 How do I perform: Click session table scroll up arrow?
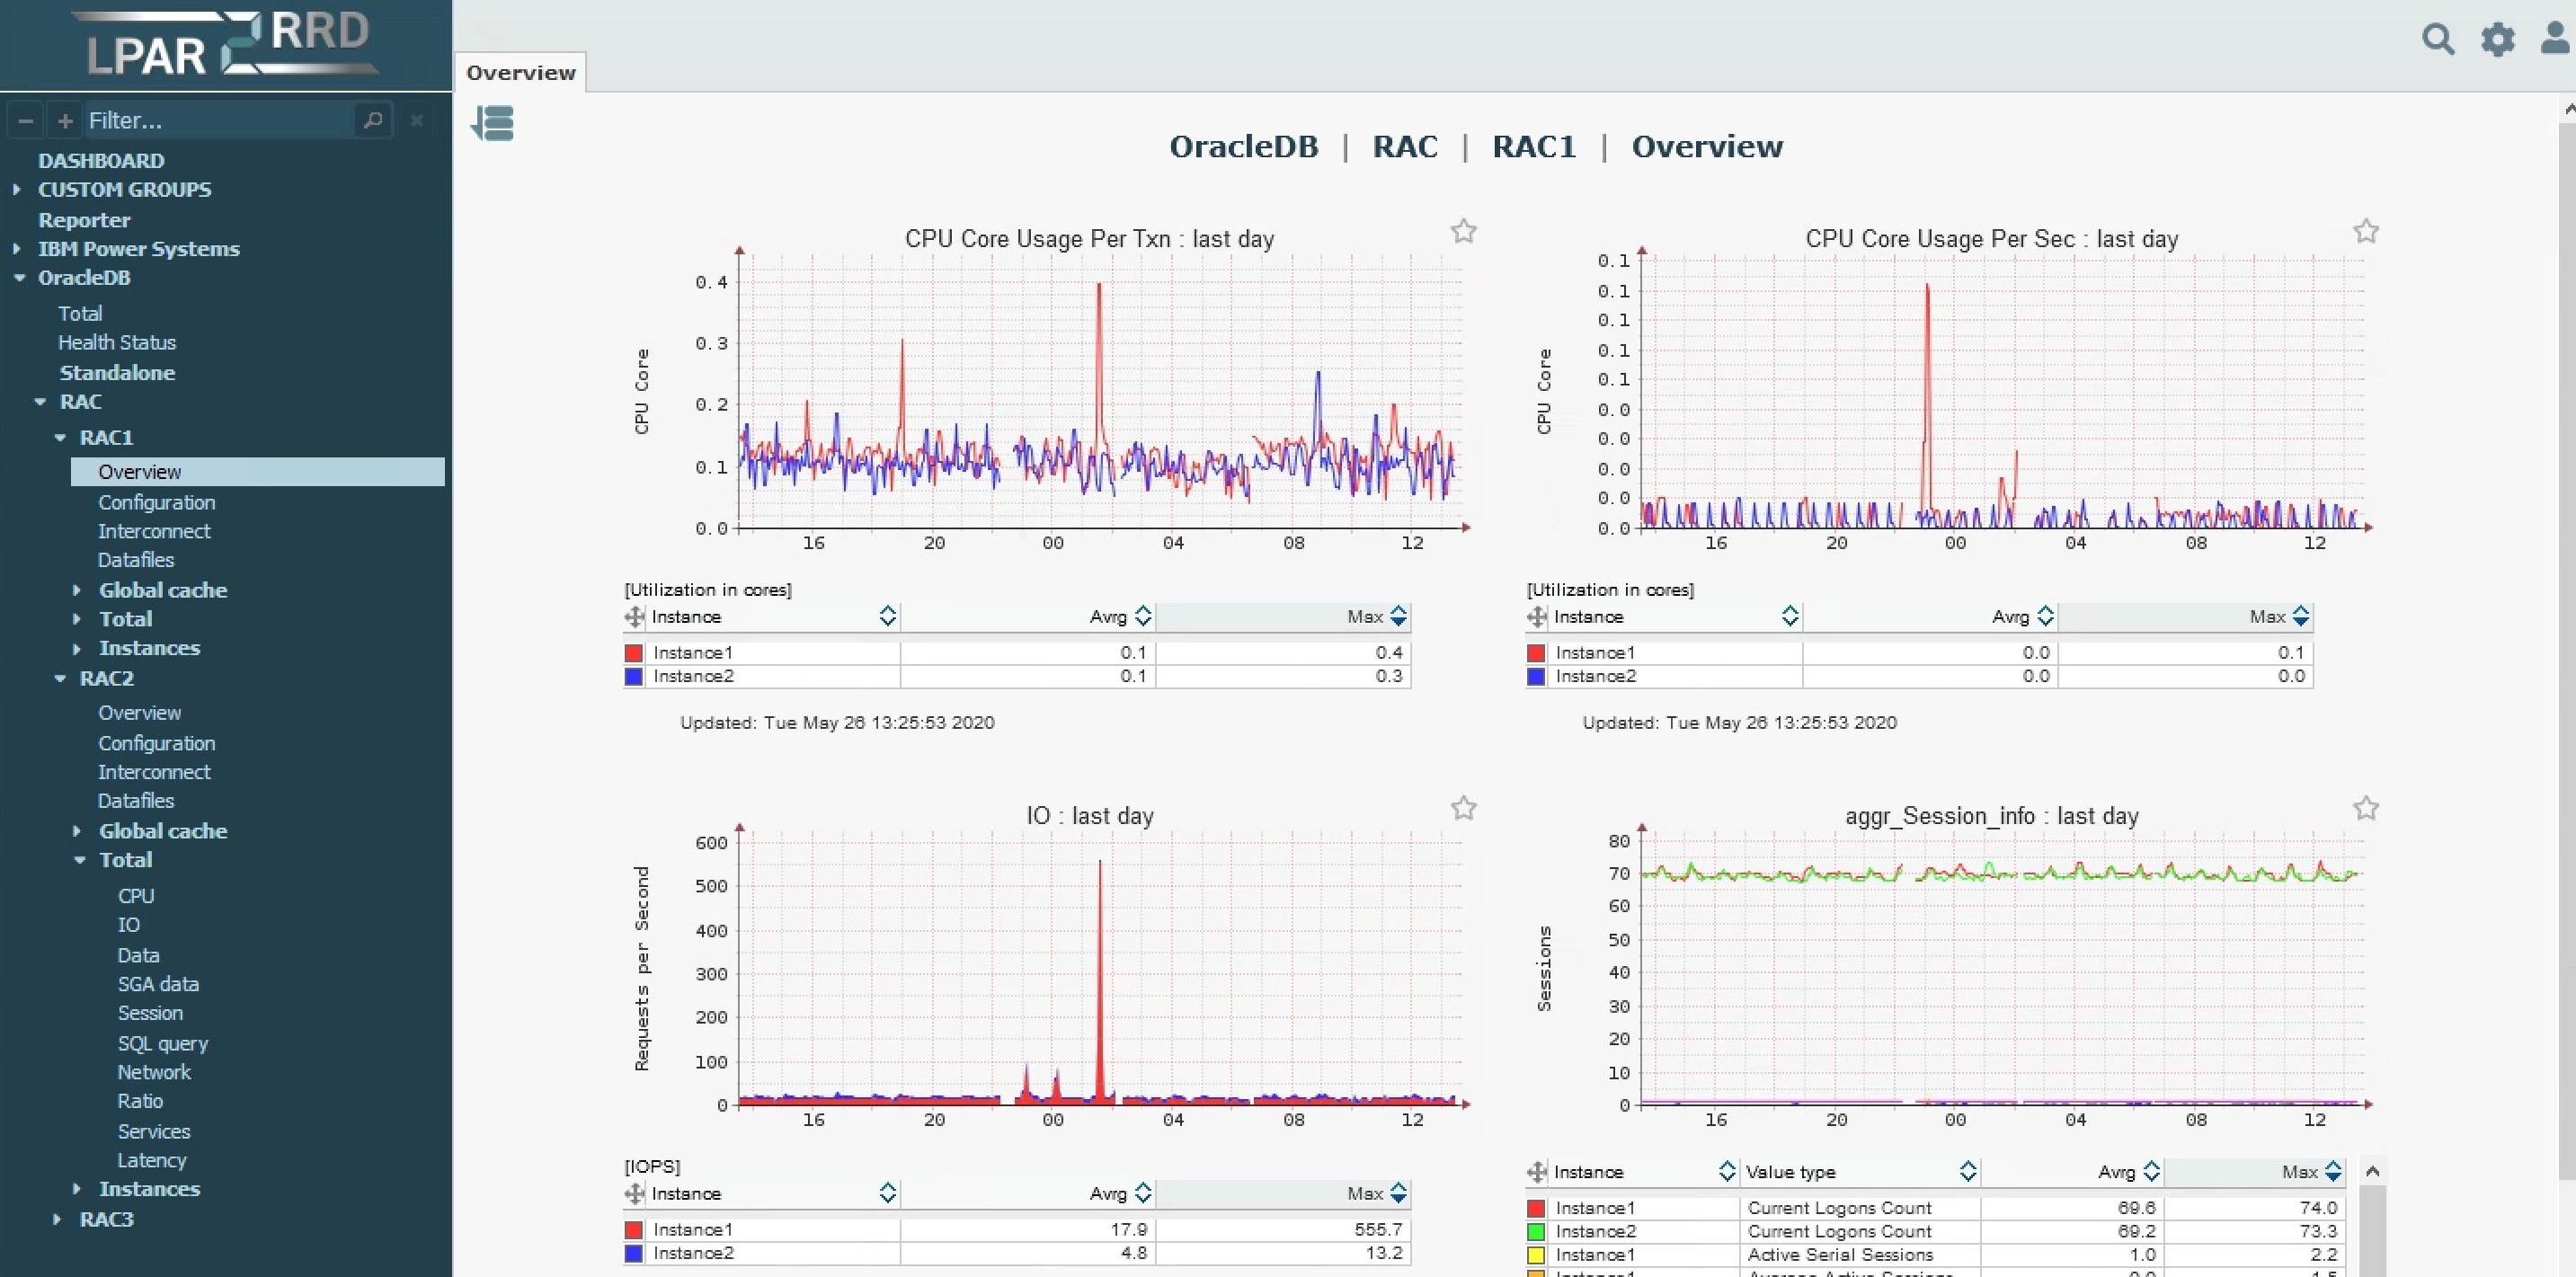2372,1171
